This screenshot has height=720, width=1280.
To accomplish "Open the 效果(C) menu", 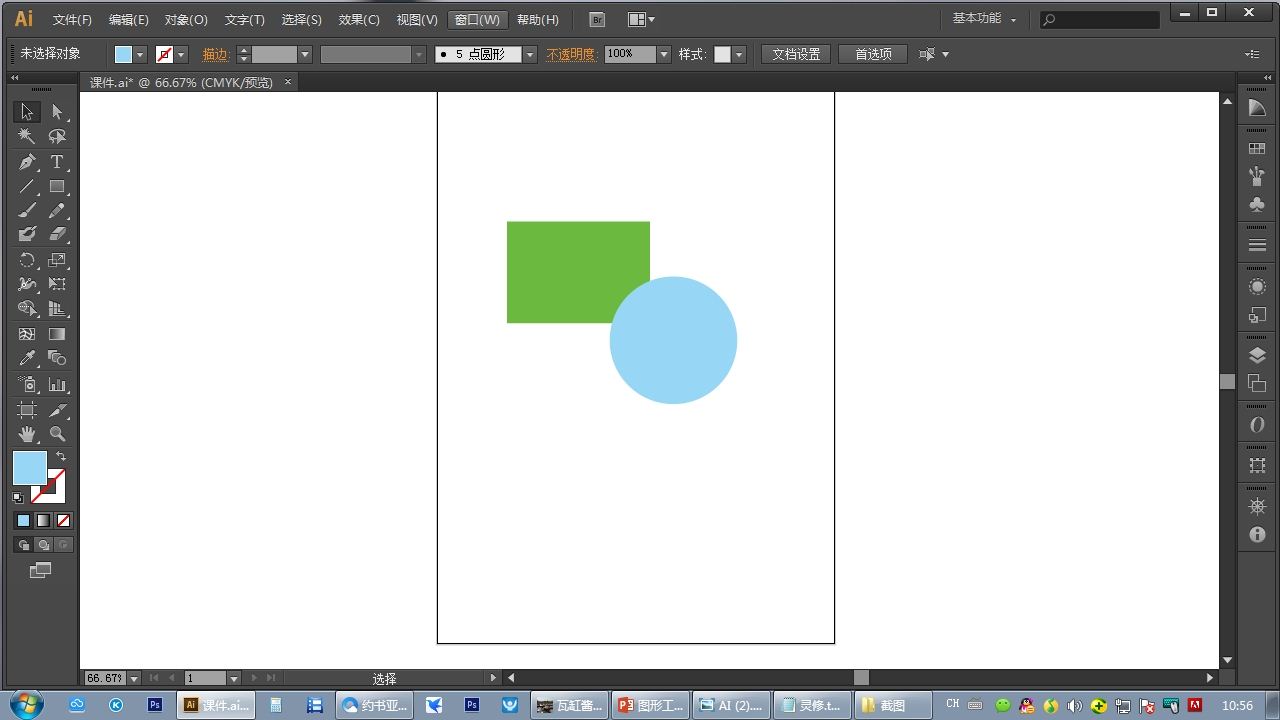I will coord(359,20).
